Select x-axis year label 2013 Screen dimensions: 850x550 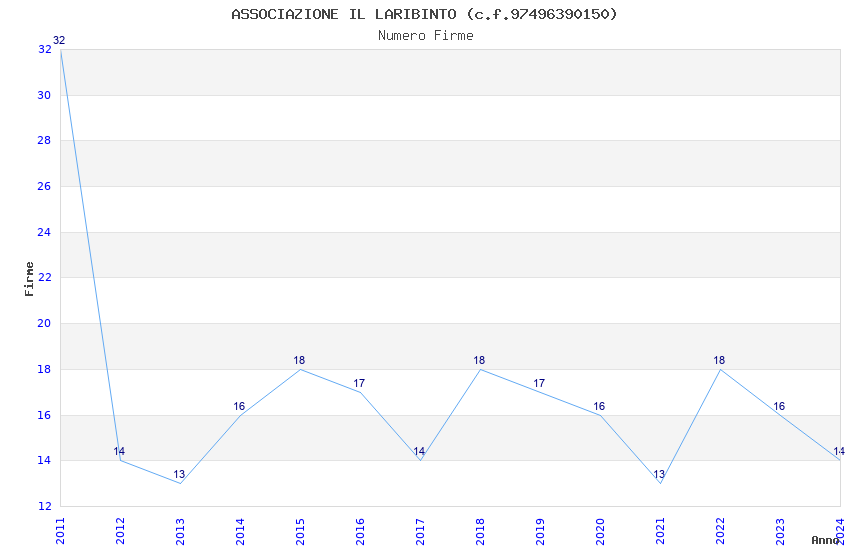click(180, 531)
